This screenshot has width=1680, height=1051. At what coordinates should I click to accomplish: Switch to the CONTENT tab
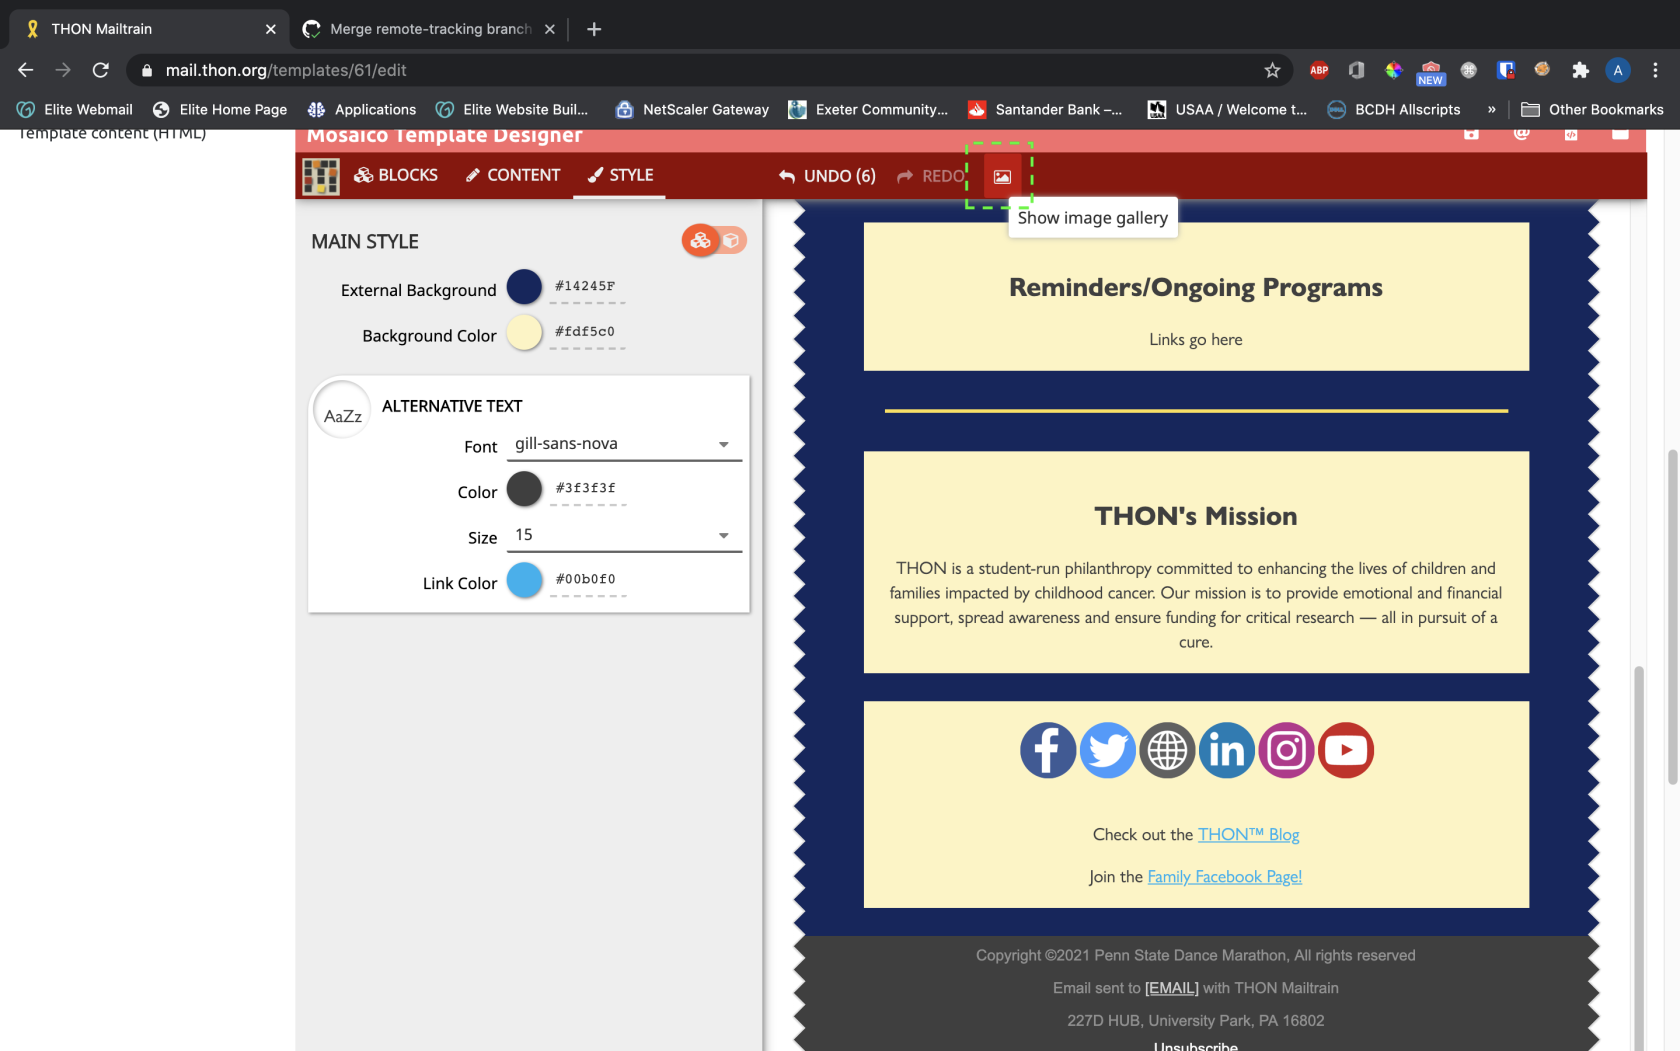tap(513, 175)
